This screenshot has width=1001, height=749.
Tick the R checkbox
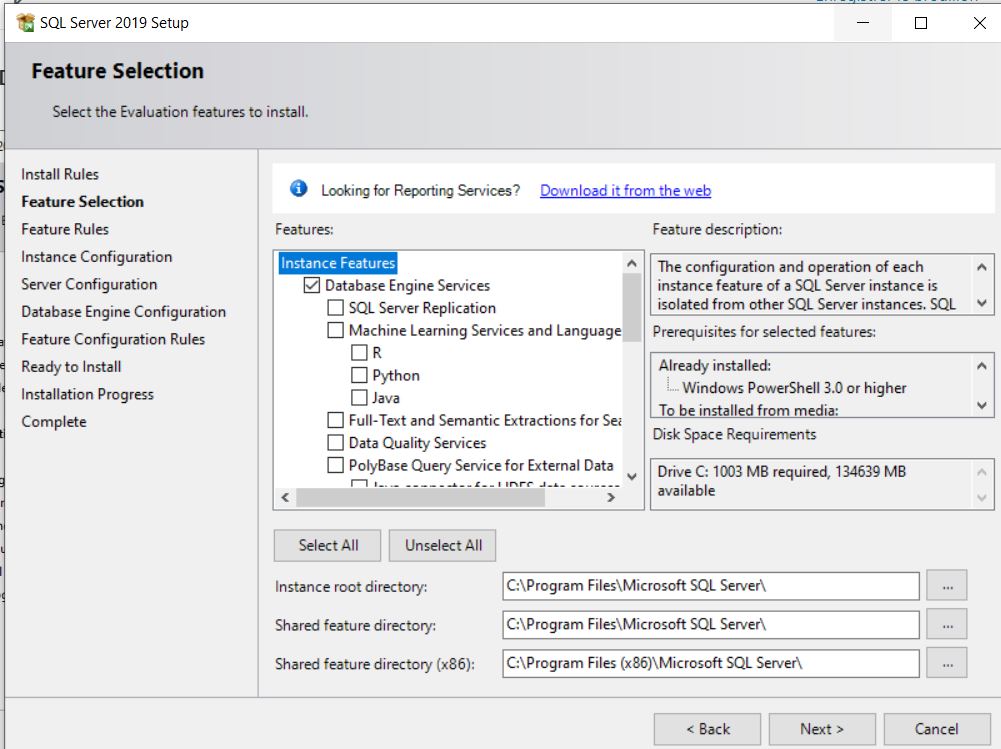coord(359,352)
